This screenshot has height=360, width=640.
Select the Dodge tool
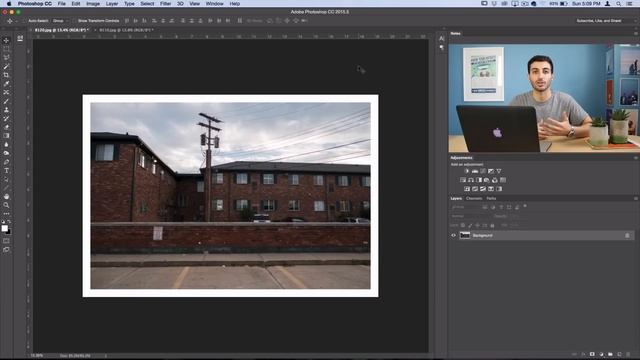coord(6,153)
